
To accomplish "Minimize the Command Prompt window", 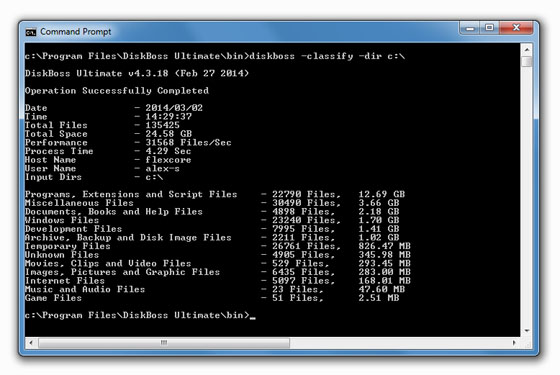I will click(x=470, y=28).
